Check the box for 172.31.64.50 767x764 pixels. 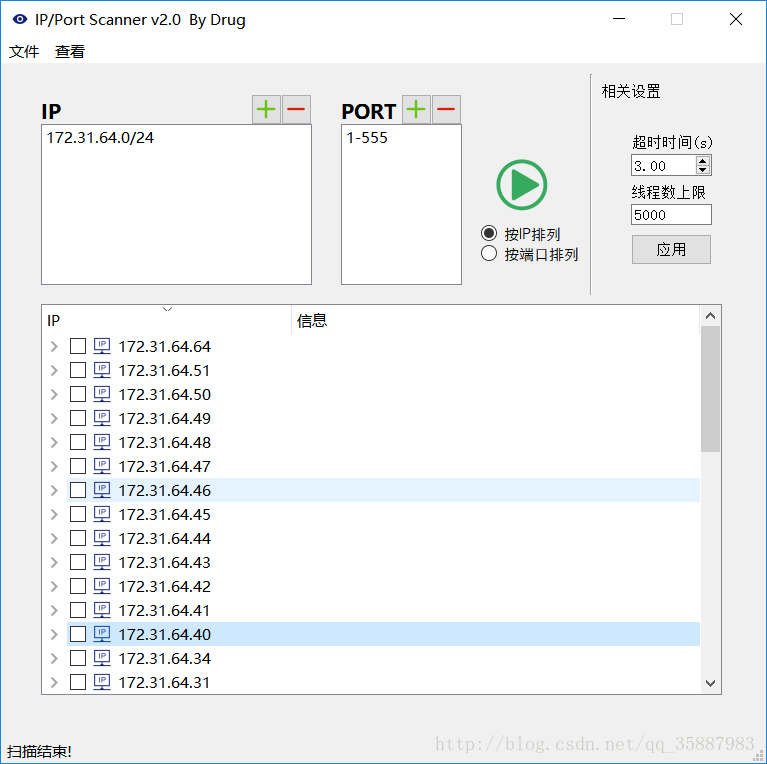(x=78, y=394)
